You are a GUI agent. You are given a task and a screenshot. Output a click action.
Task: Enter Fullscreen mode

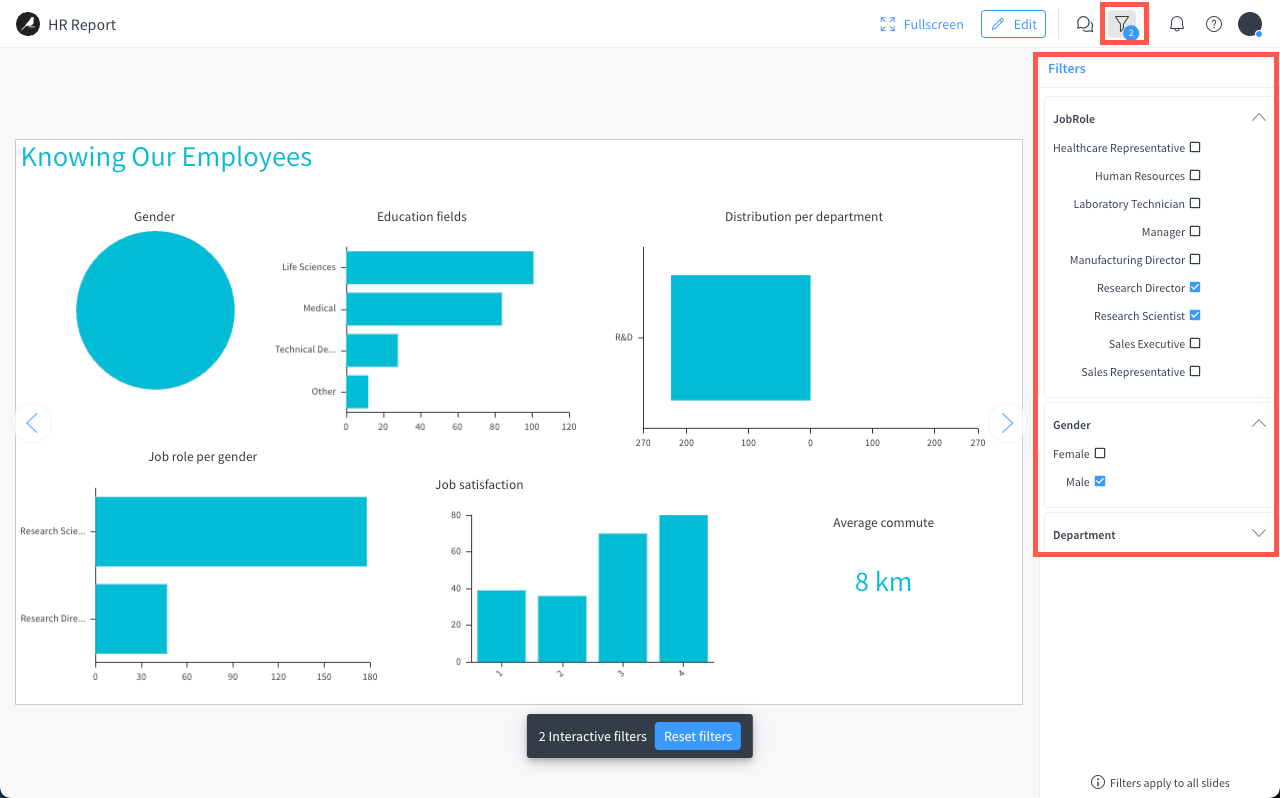(x=921, y=23)
